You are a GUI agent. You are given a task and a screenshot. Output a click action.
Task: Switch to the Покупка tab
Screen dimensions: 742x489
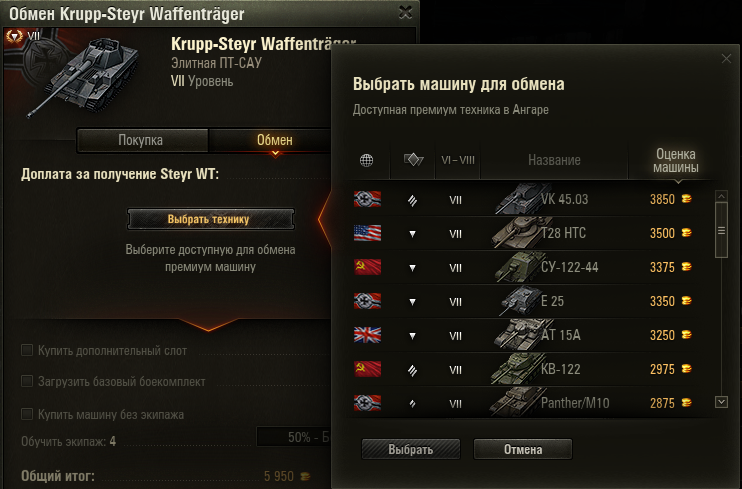142,140
